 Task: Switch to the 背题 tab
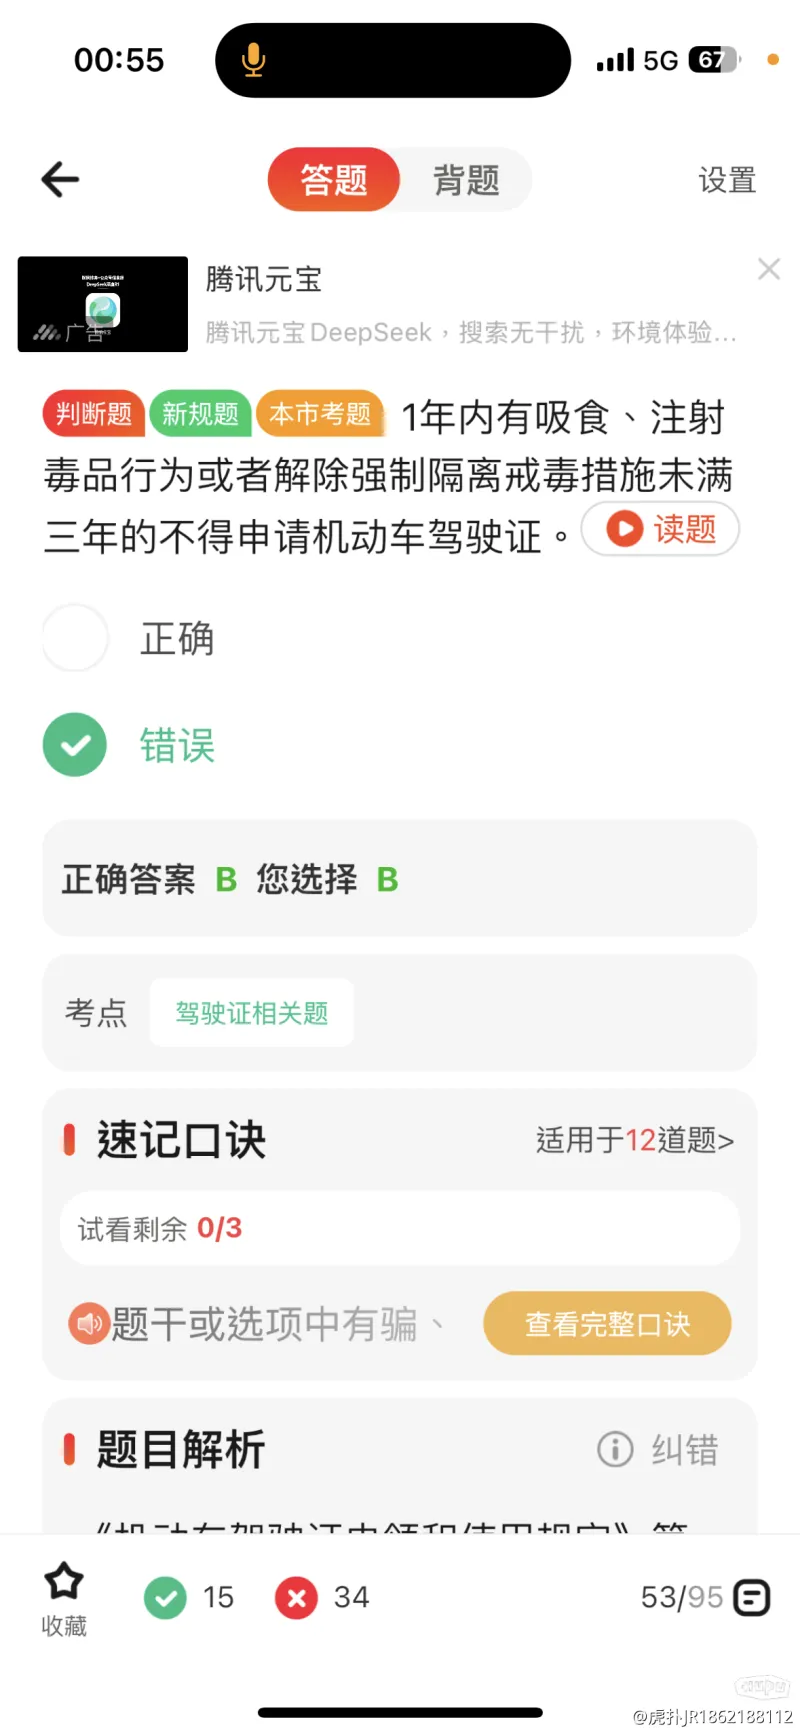tap(466, 180)
